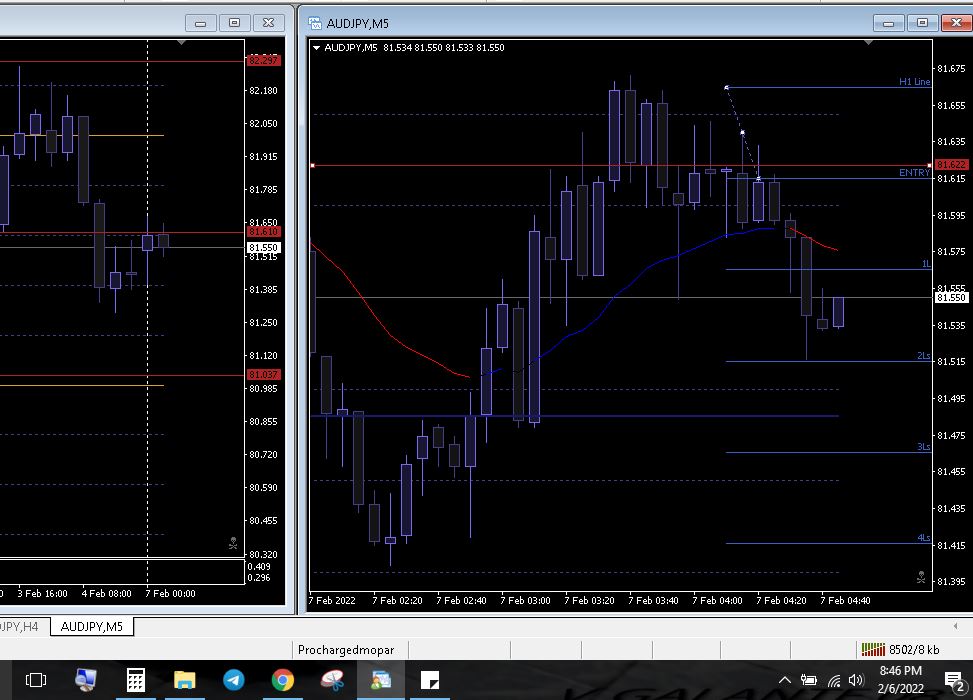Click the connection status bars showing 8502/8 kb
The width and height of the screenshot is (973, 700).
click(x=873, y=649)
